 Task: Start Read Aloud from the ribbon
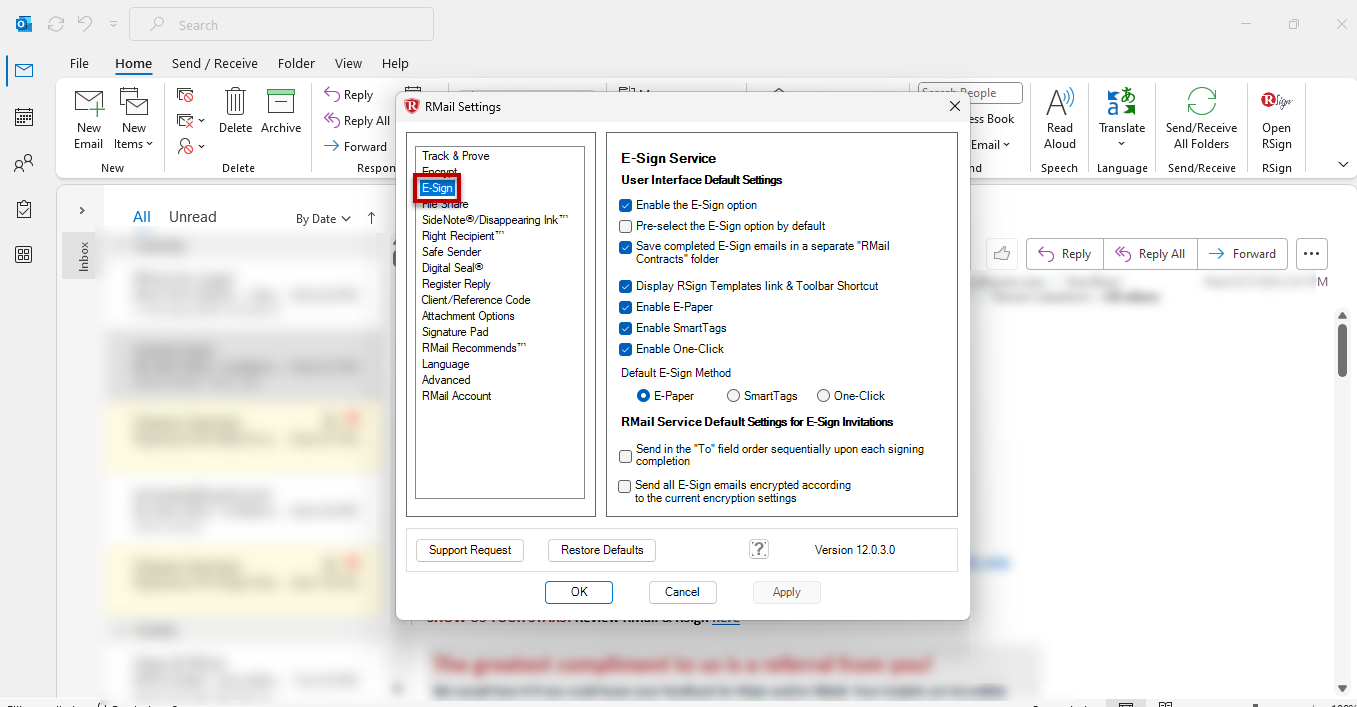[1060, 118]
